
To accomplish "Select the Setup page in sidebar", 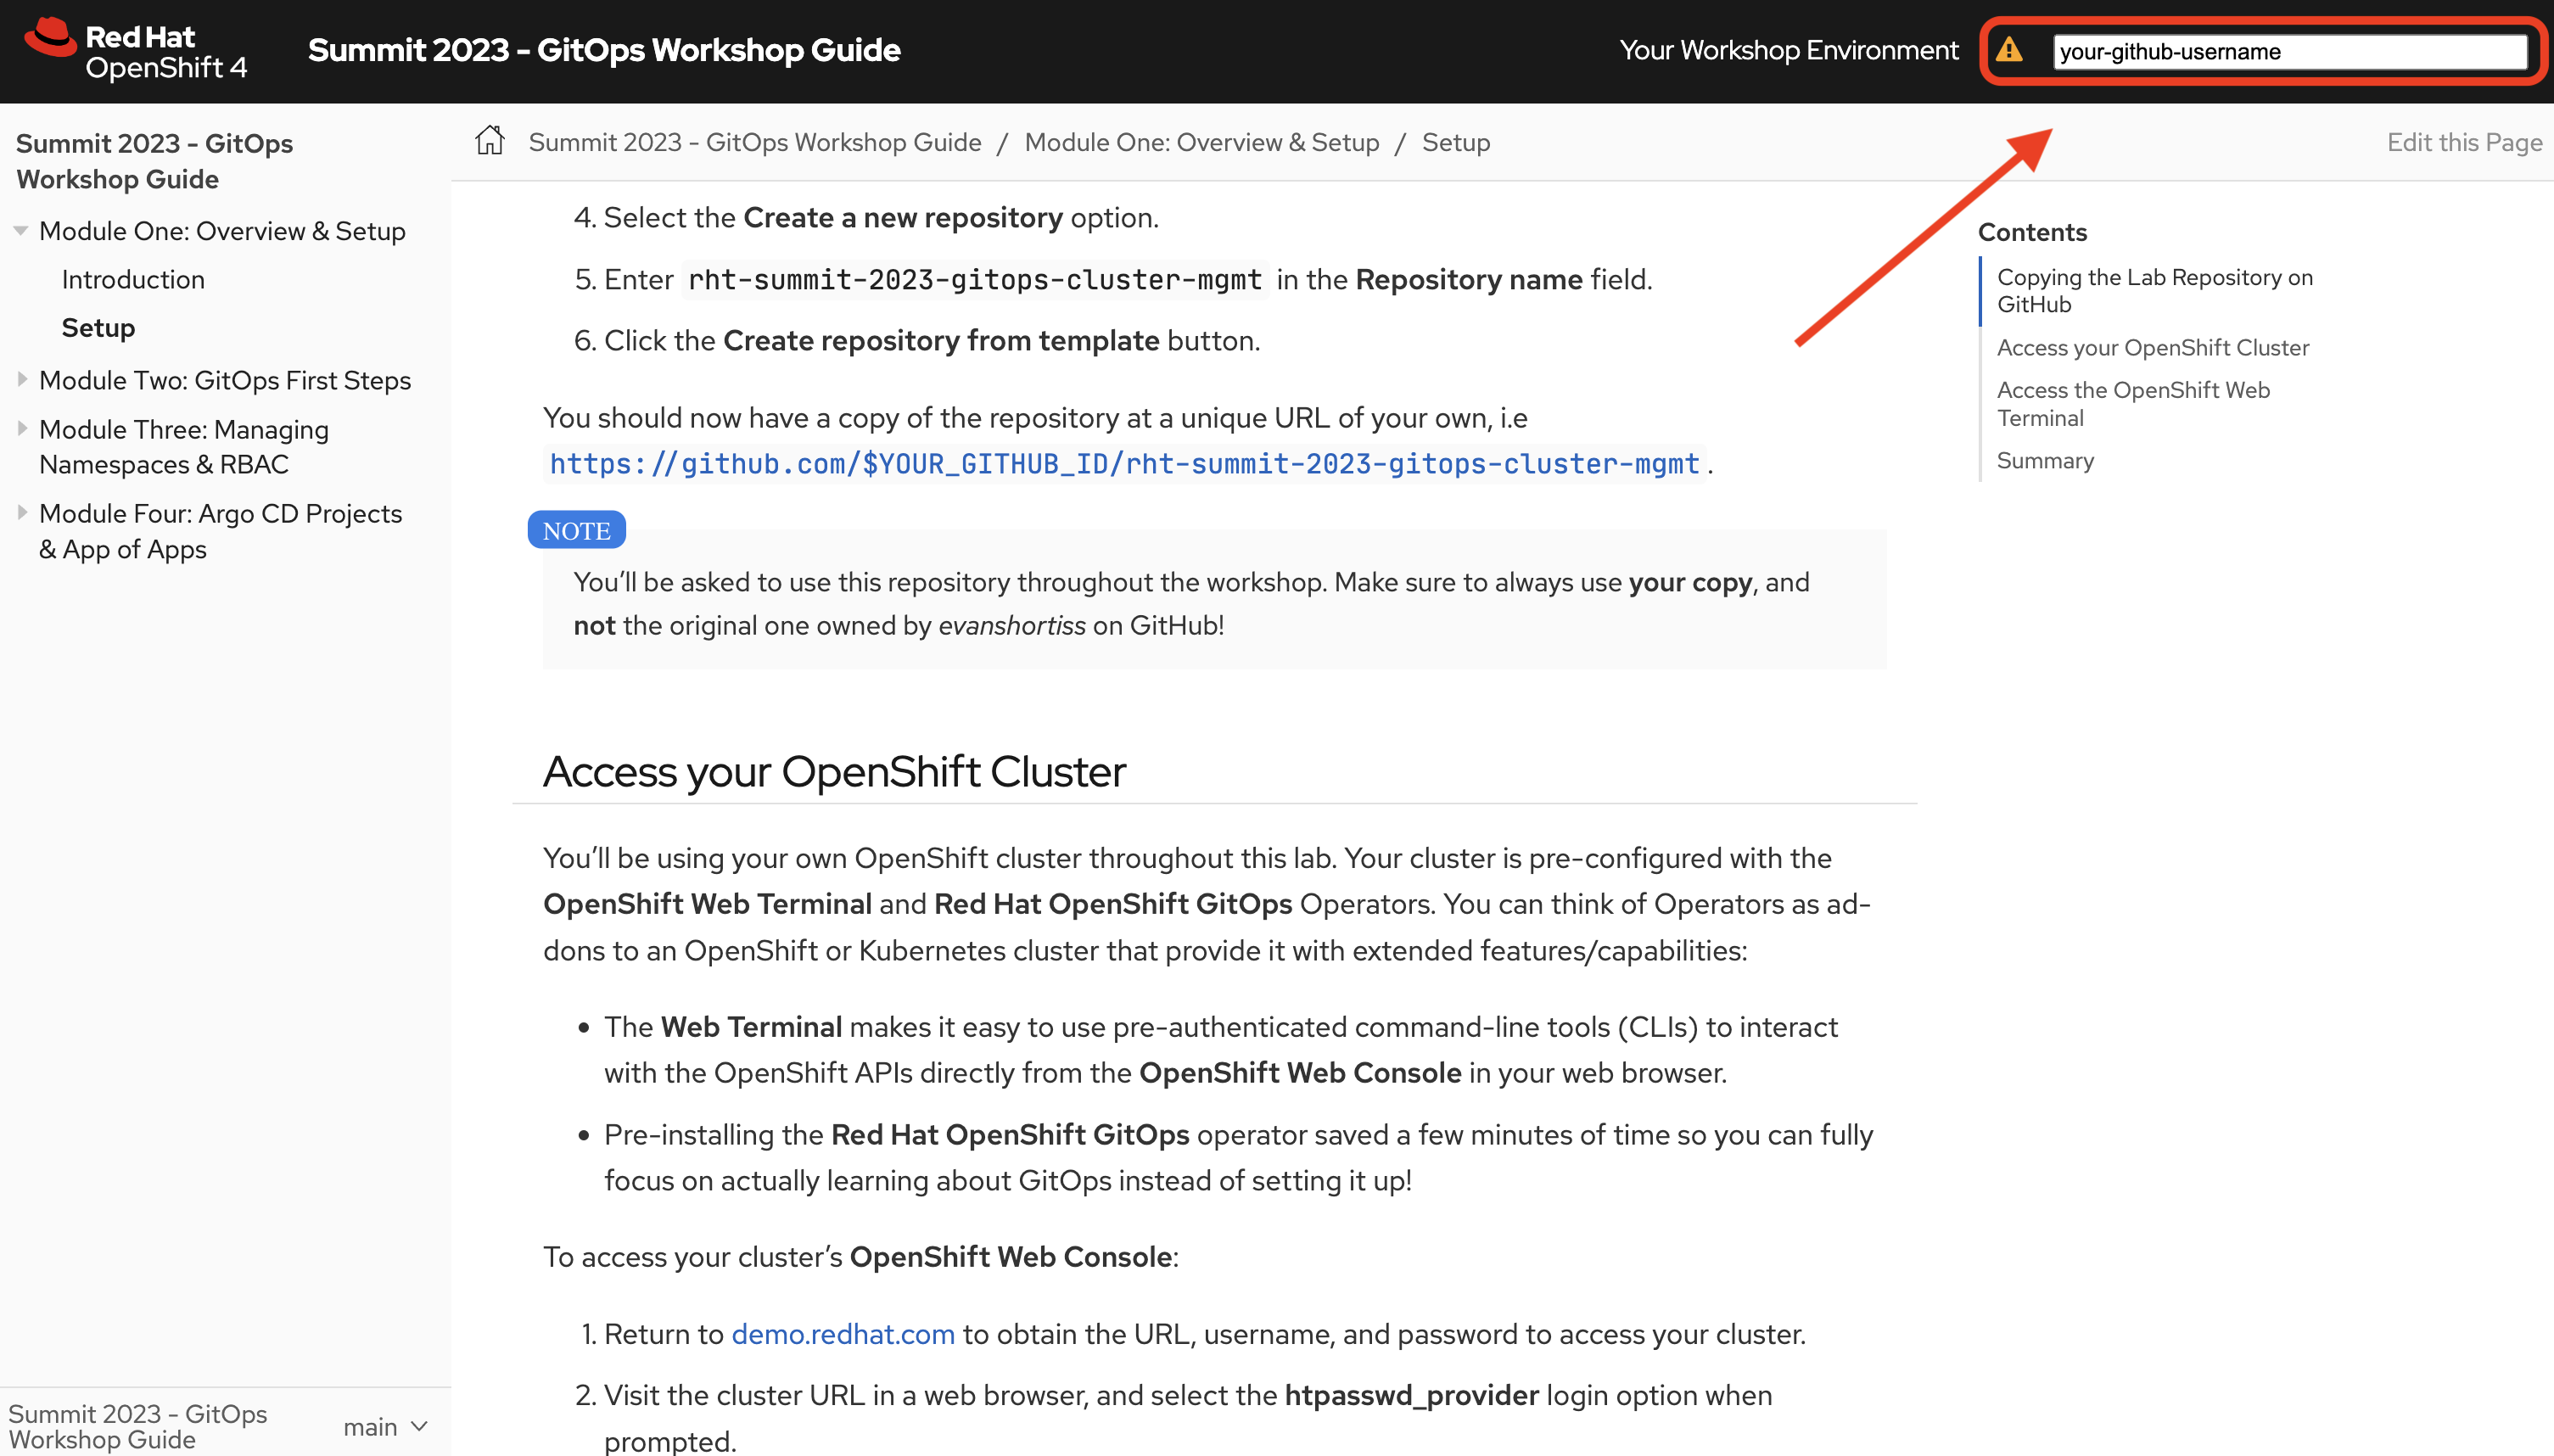I will click(x=98, y=328).
